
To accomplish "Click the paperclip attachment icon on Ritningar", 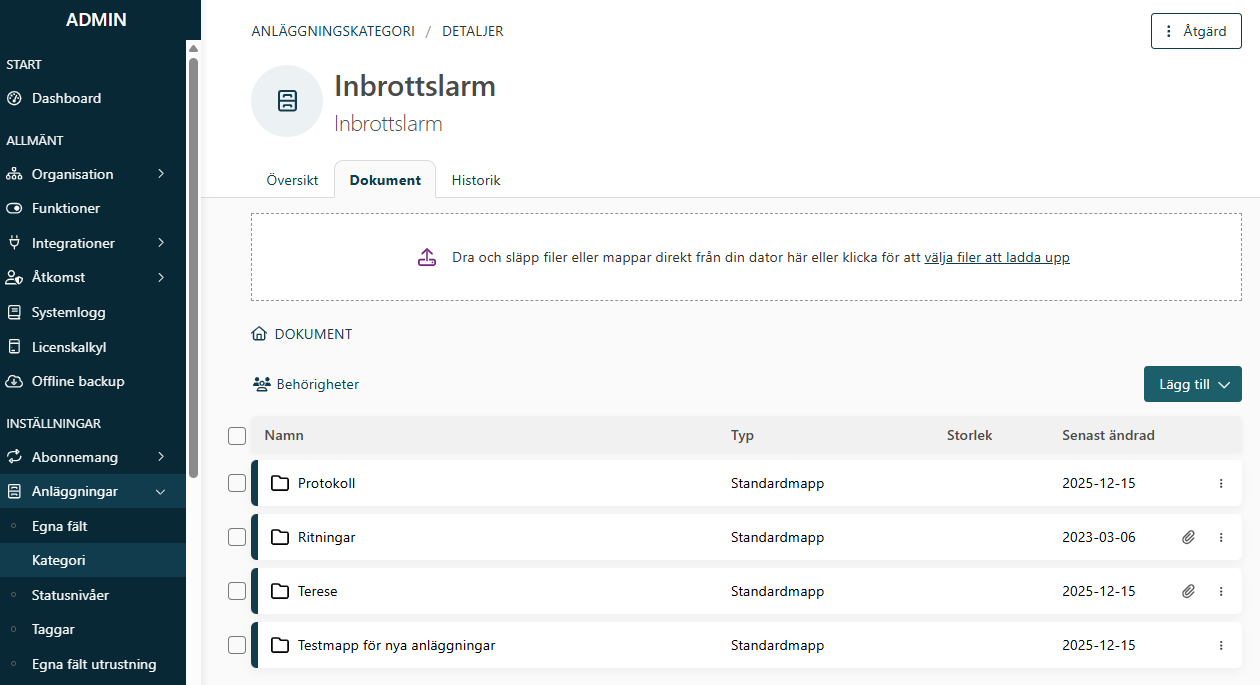I will point(1188,537).
